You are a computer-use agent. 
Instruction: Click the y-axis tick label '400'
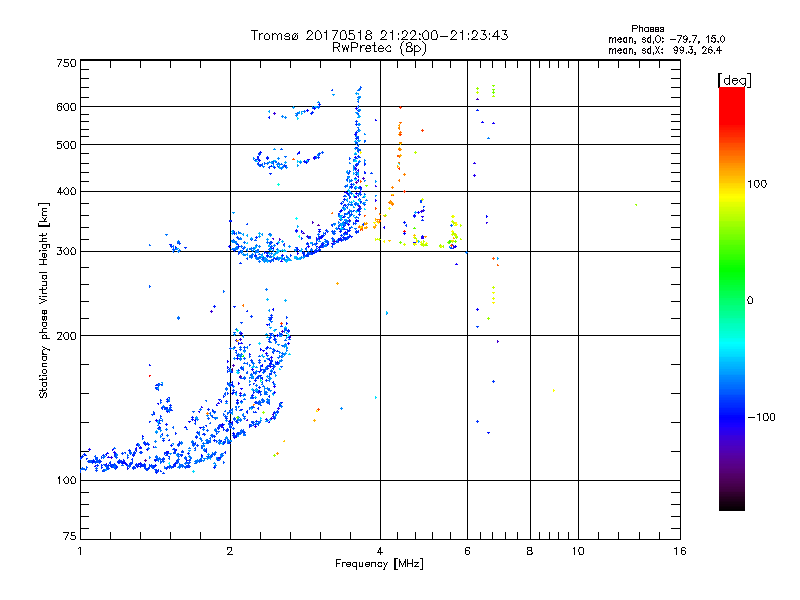(66, 192)
